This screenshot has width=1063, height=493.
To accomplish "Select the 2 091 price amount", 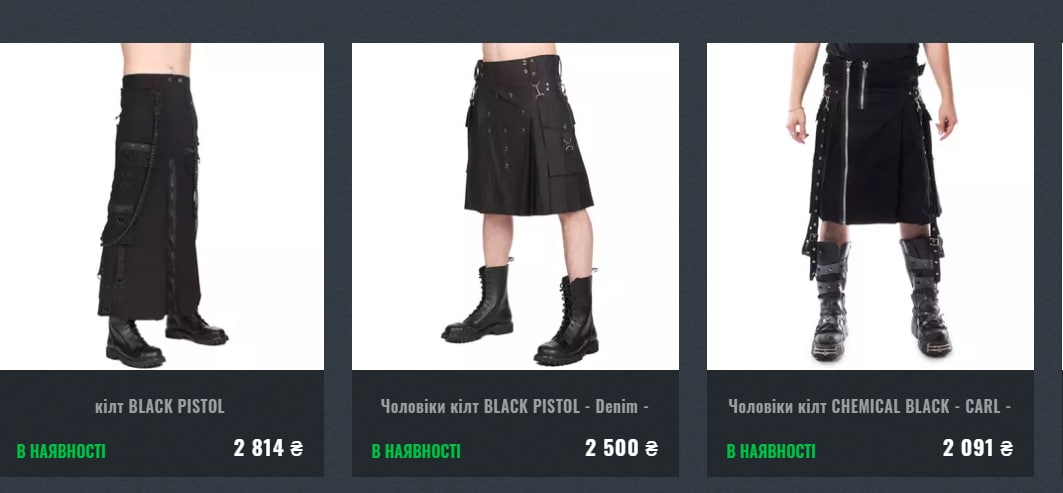I will click(x=968, y=448).
